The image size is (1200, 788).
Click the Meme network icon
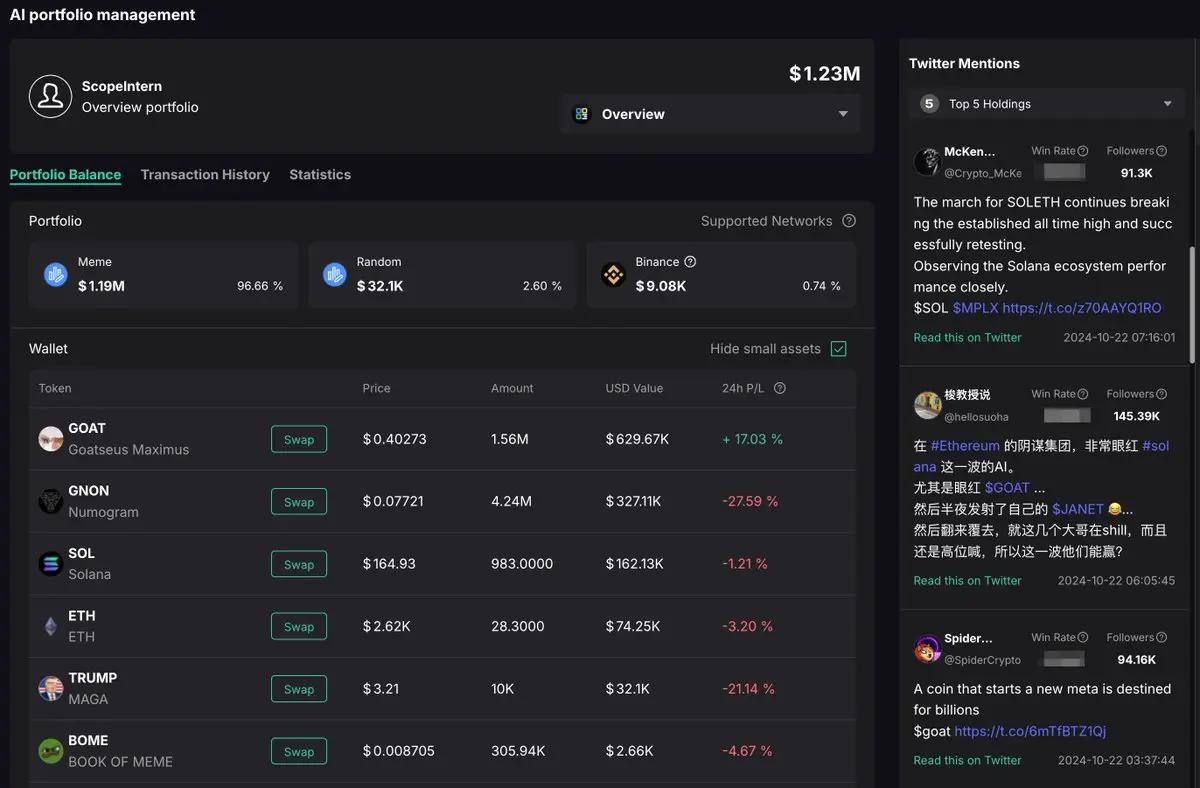[x=56, y=274]
